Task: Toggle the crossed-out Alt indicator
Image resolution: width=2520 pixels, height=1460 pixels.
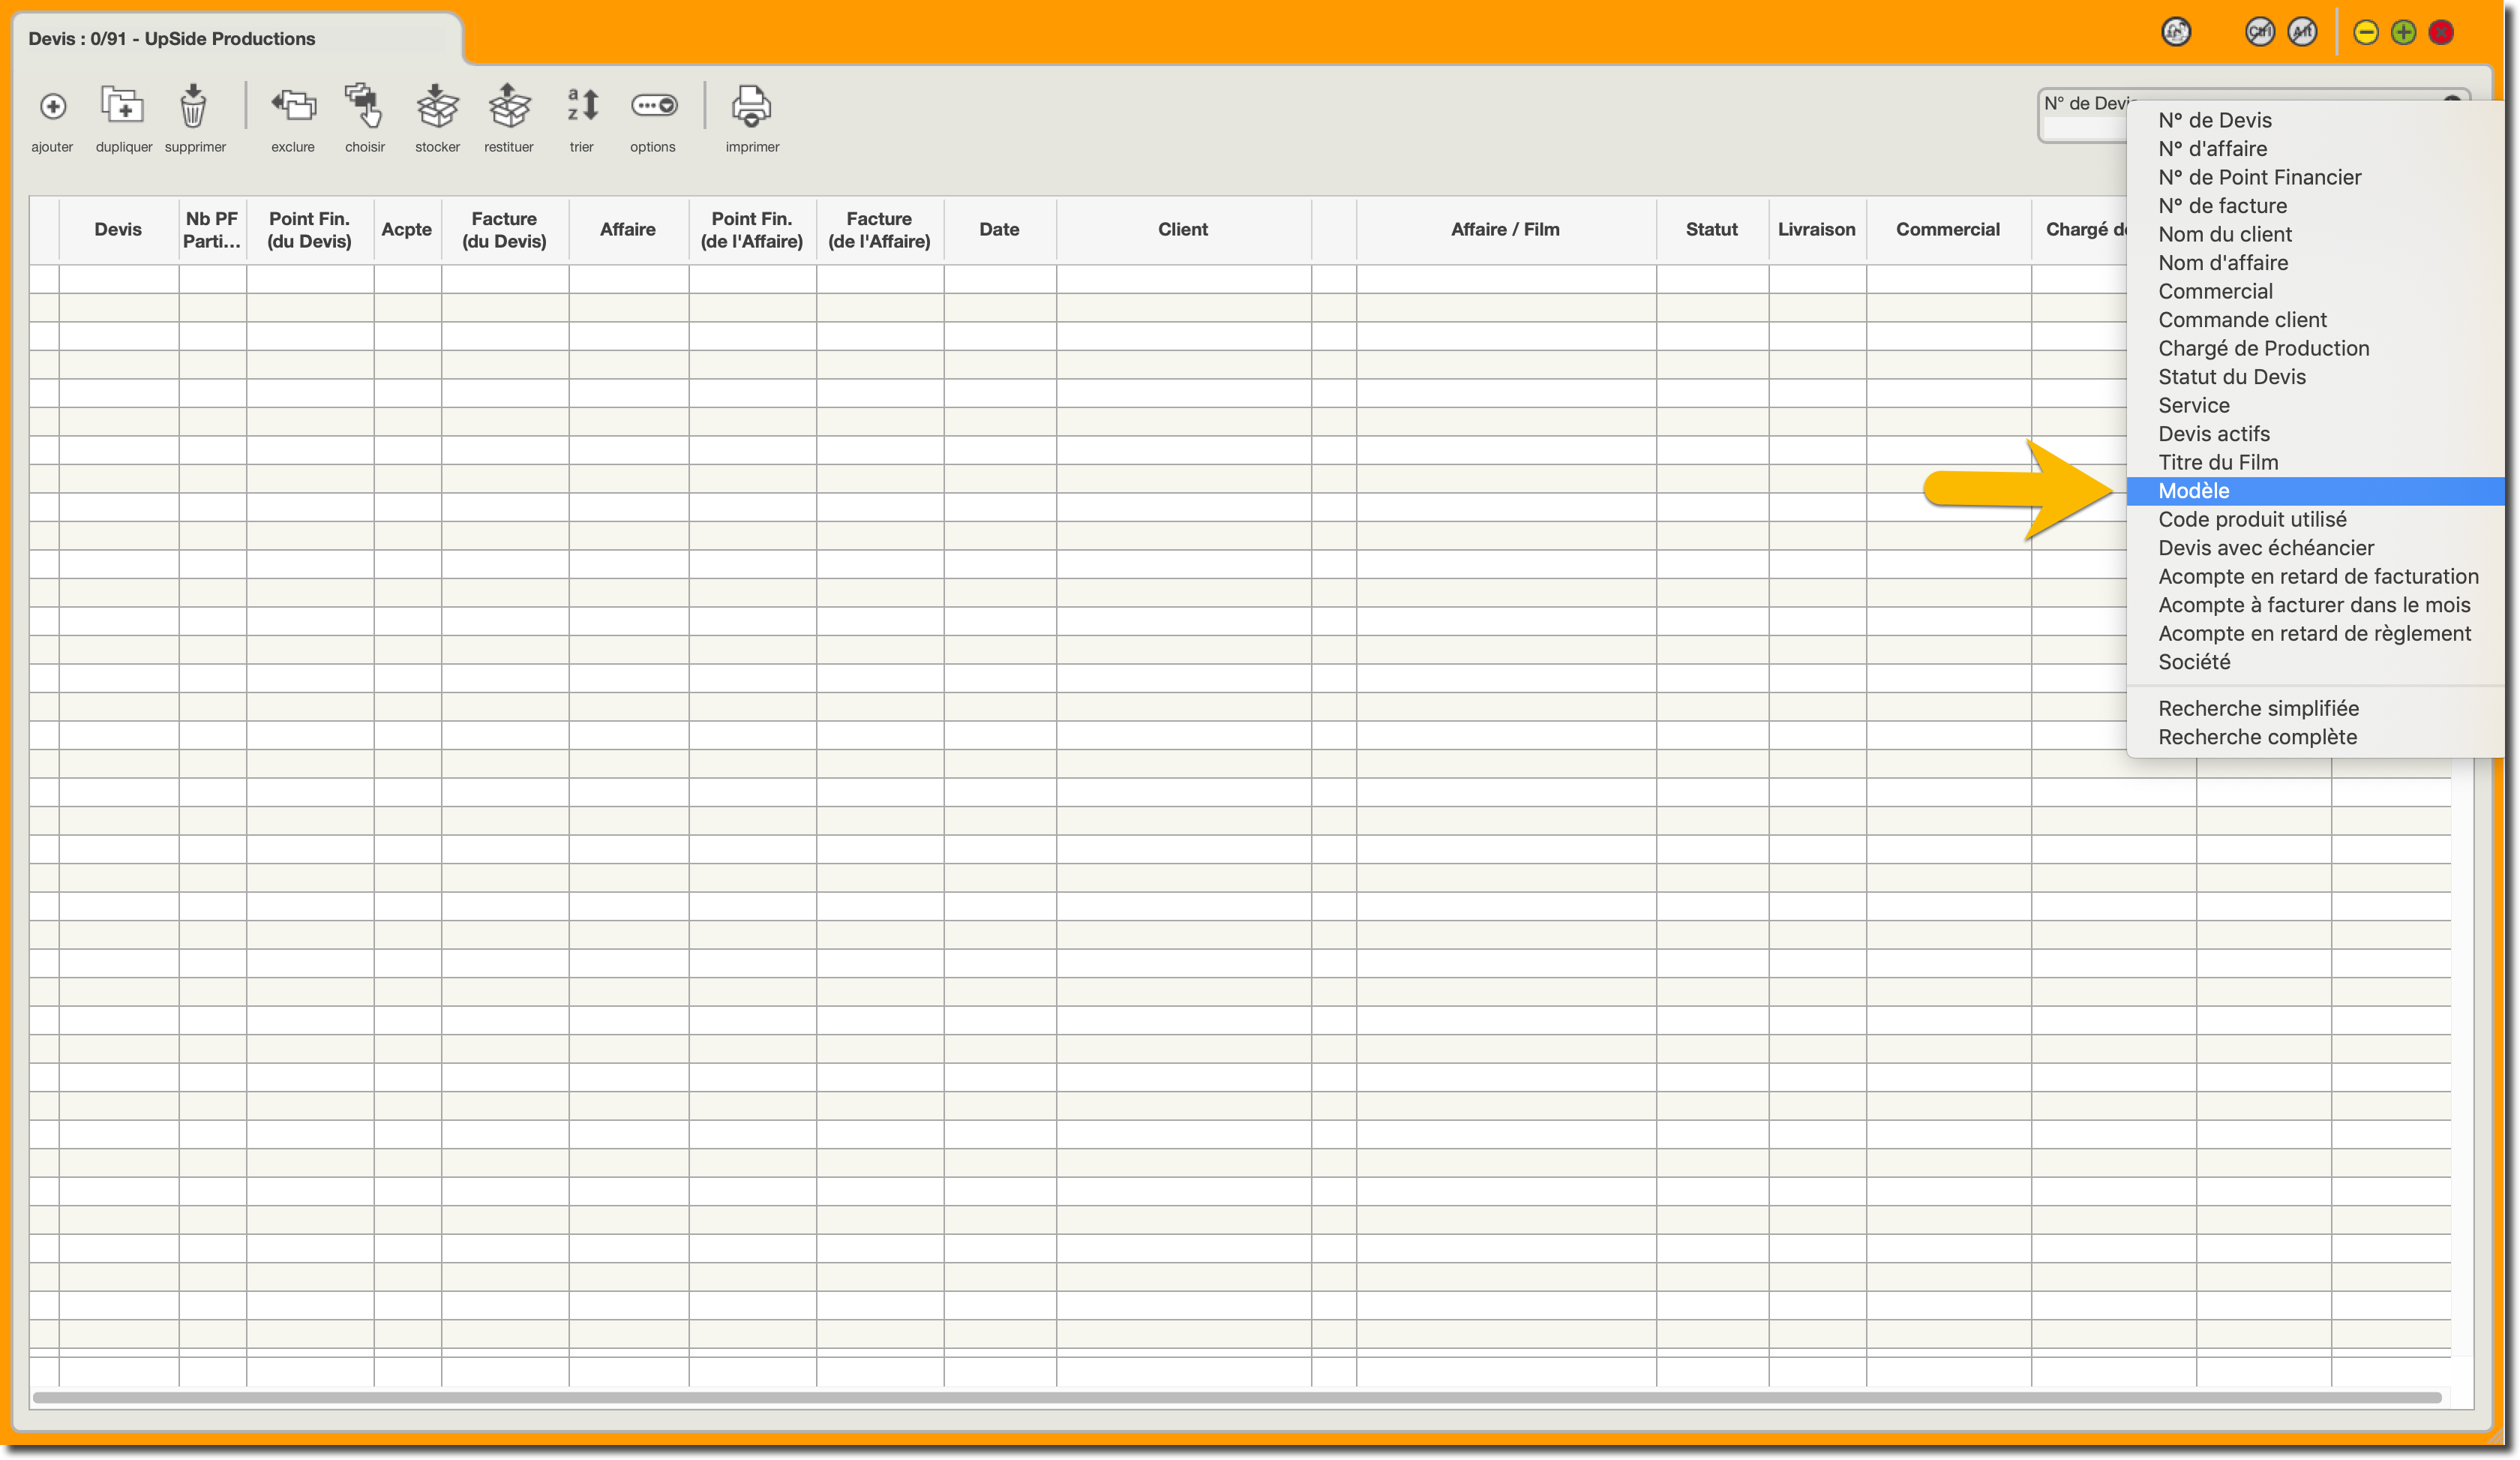Action: pyautogui.click(x=2302, y=32)
